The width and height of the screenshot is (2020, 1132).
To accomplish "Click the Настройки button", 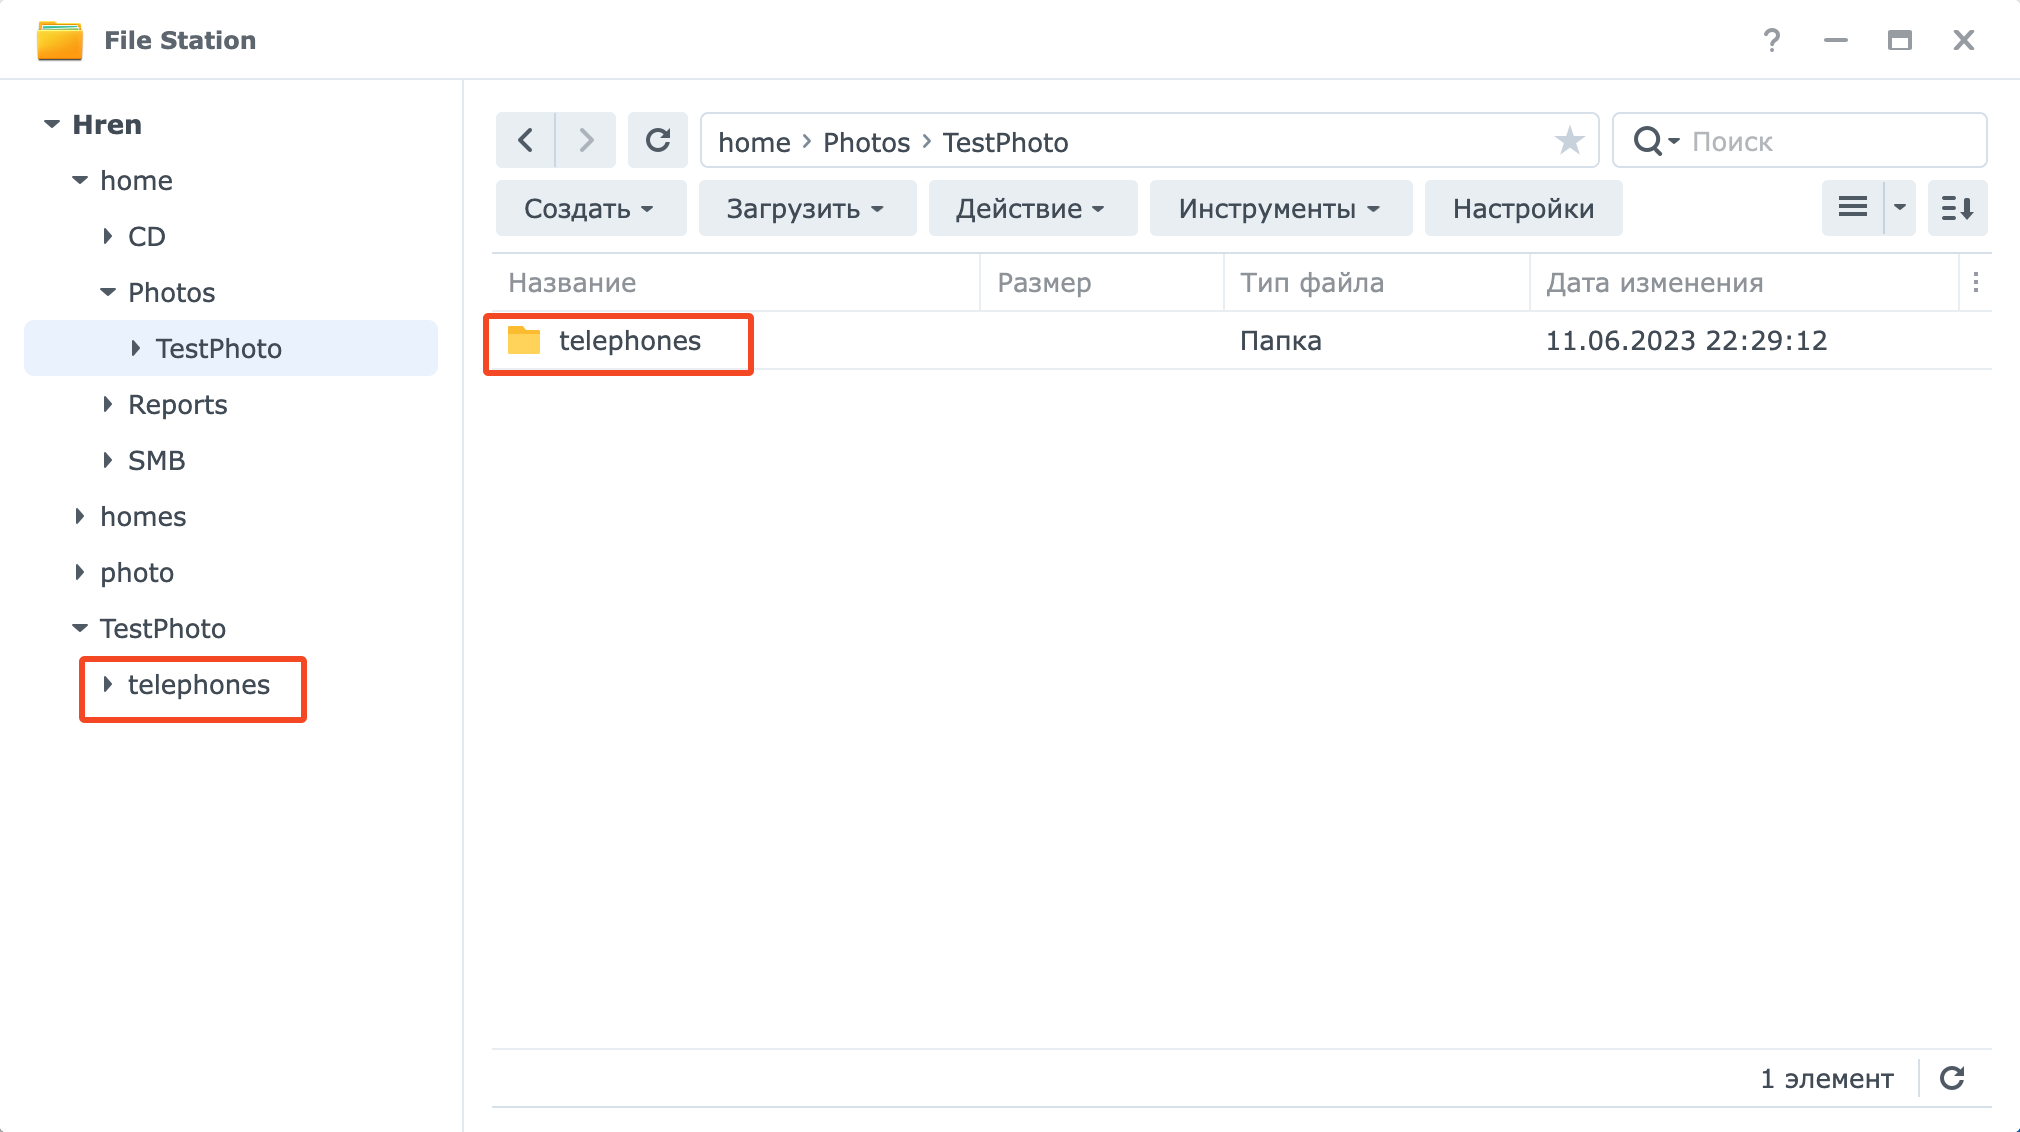I will pos(1523,208).
